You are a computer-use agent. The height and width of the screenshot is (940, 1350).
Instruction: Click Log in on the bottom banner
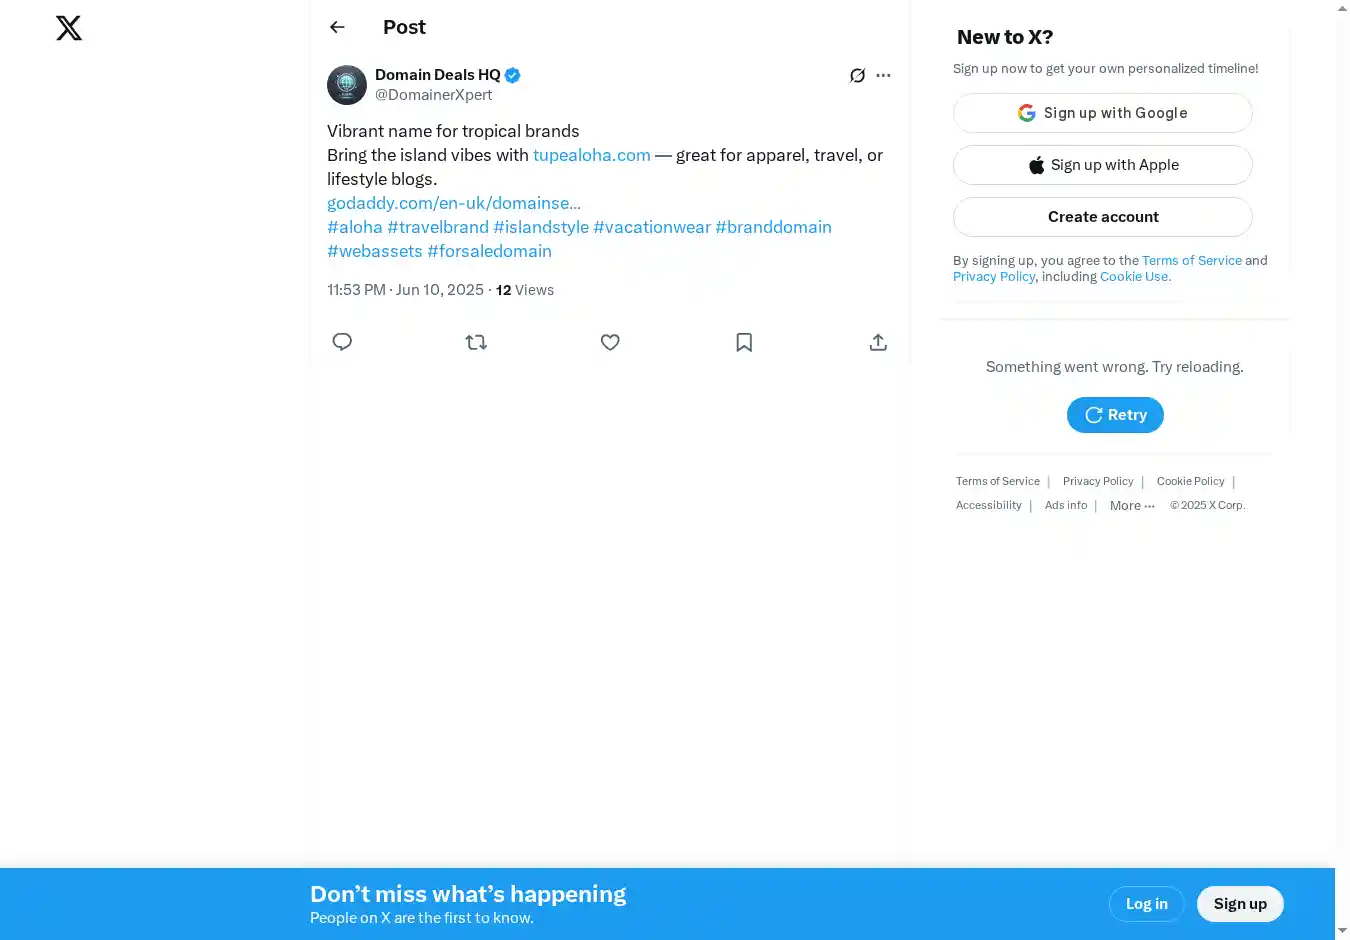1146,904
